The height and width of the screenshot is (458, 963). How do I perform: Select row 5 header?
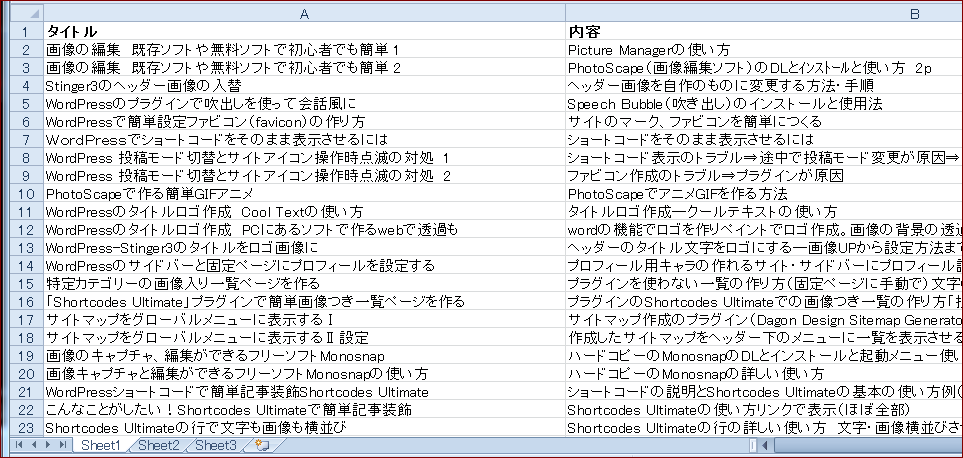(x=26, y=103)
